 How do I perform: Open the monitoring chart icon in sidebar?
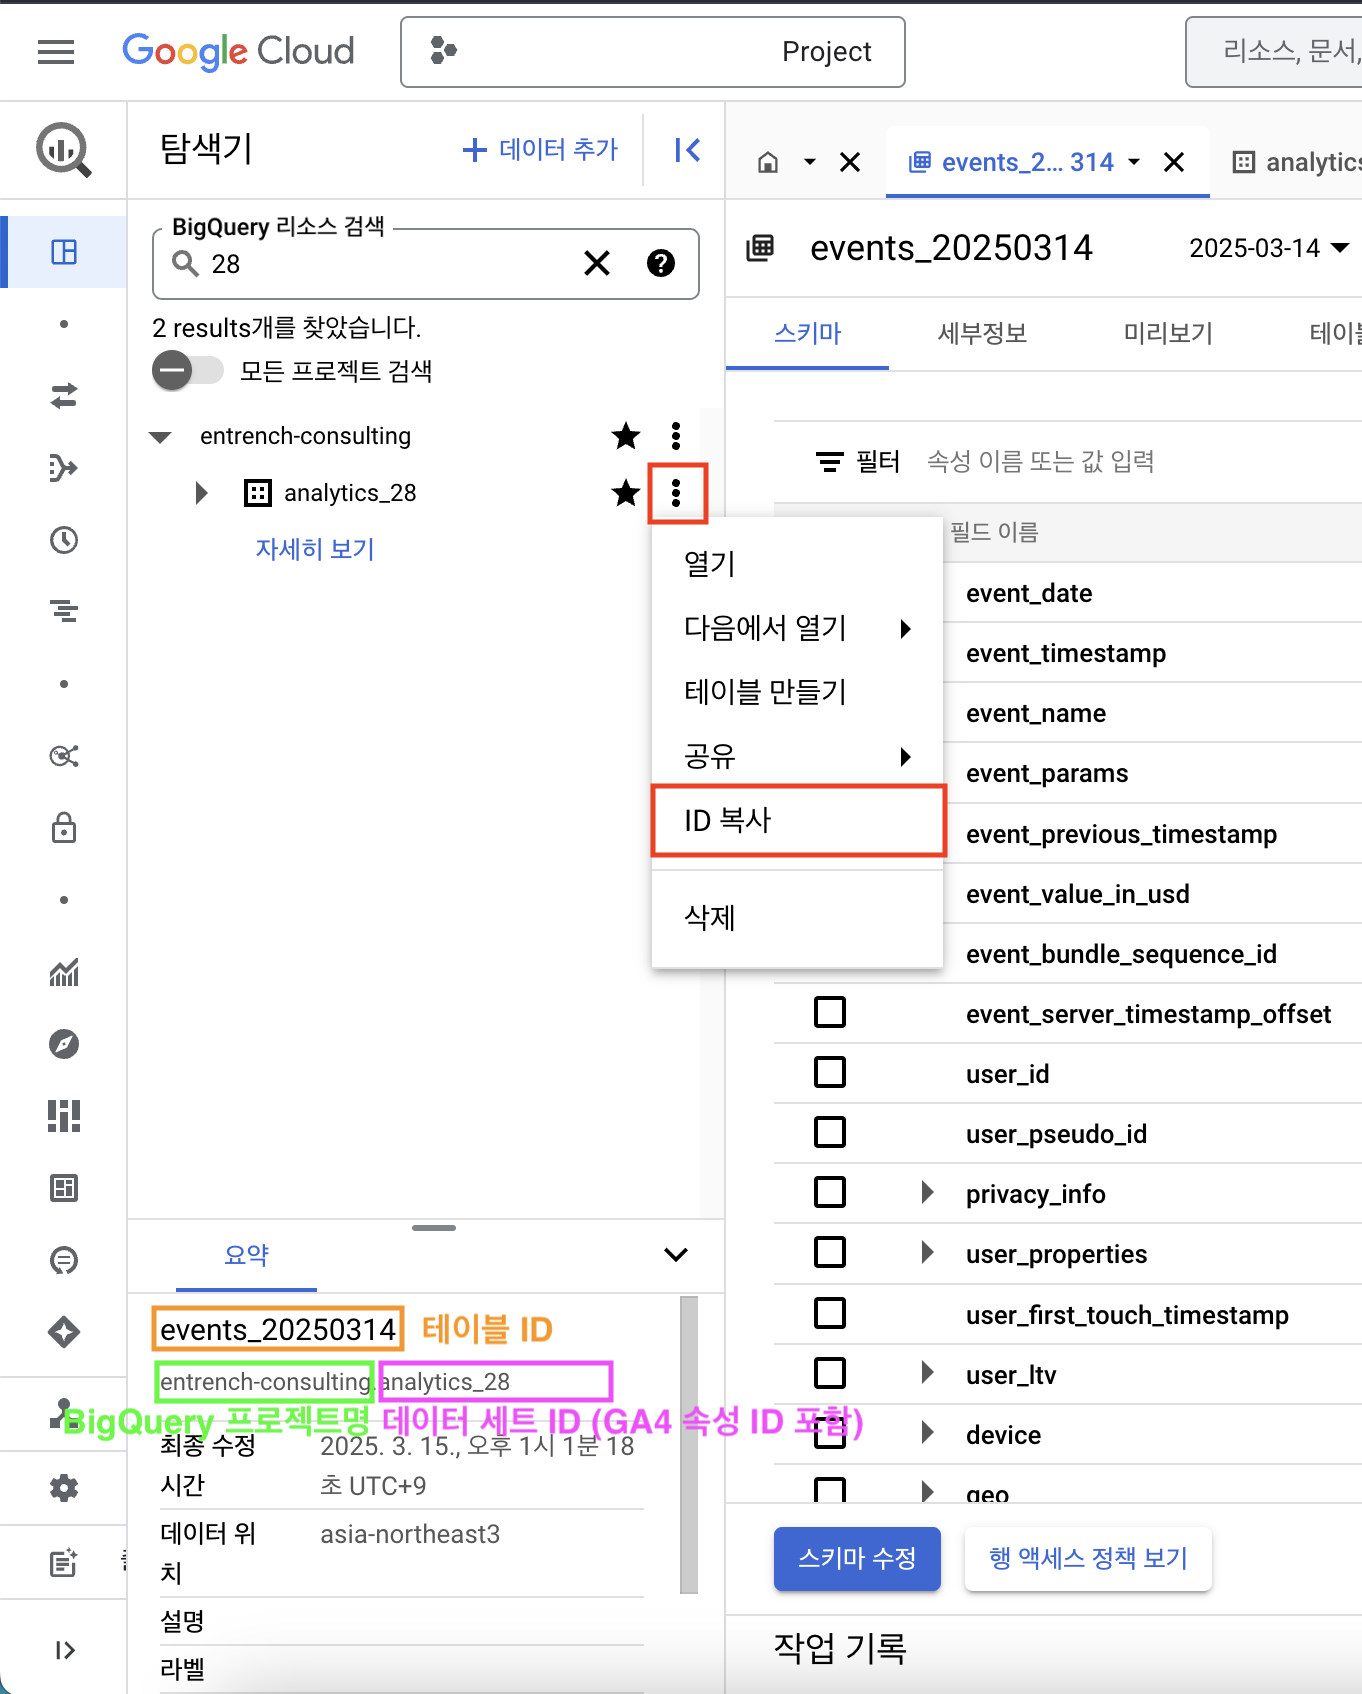point(64,972)
